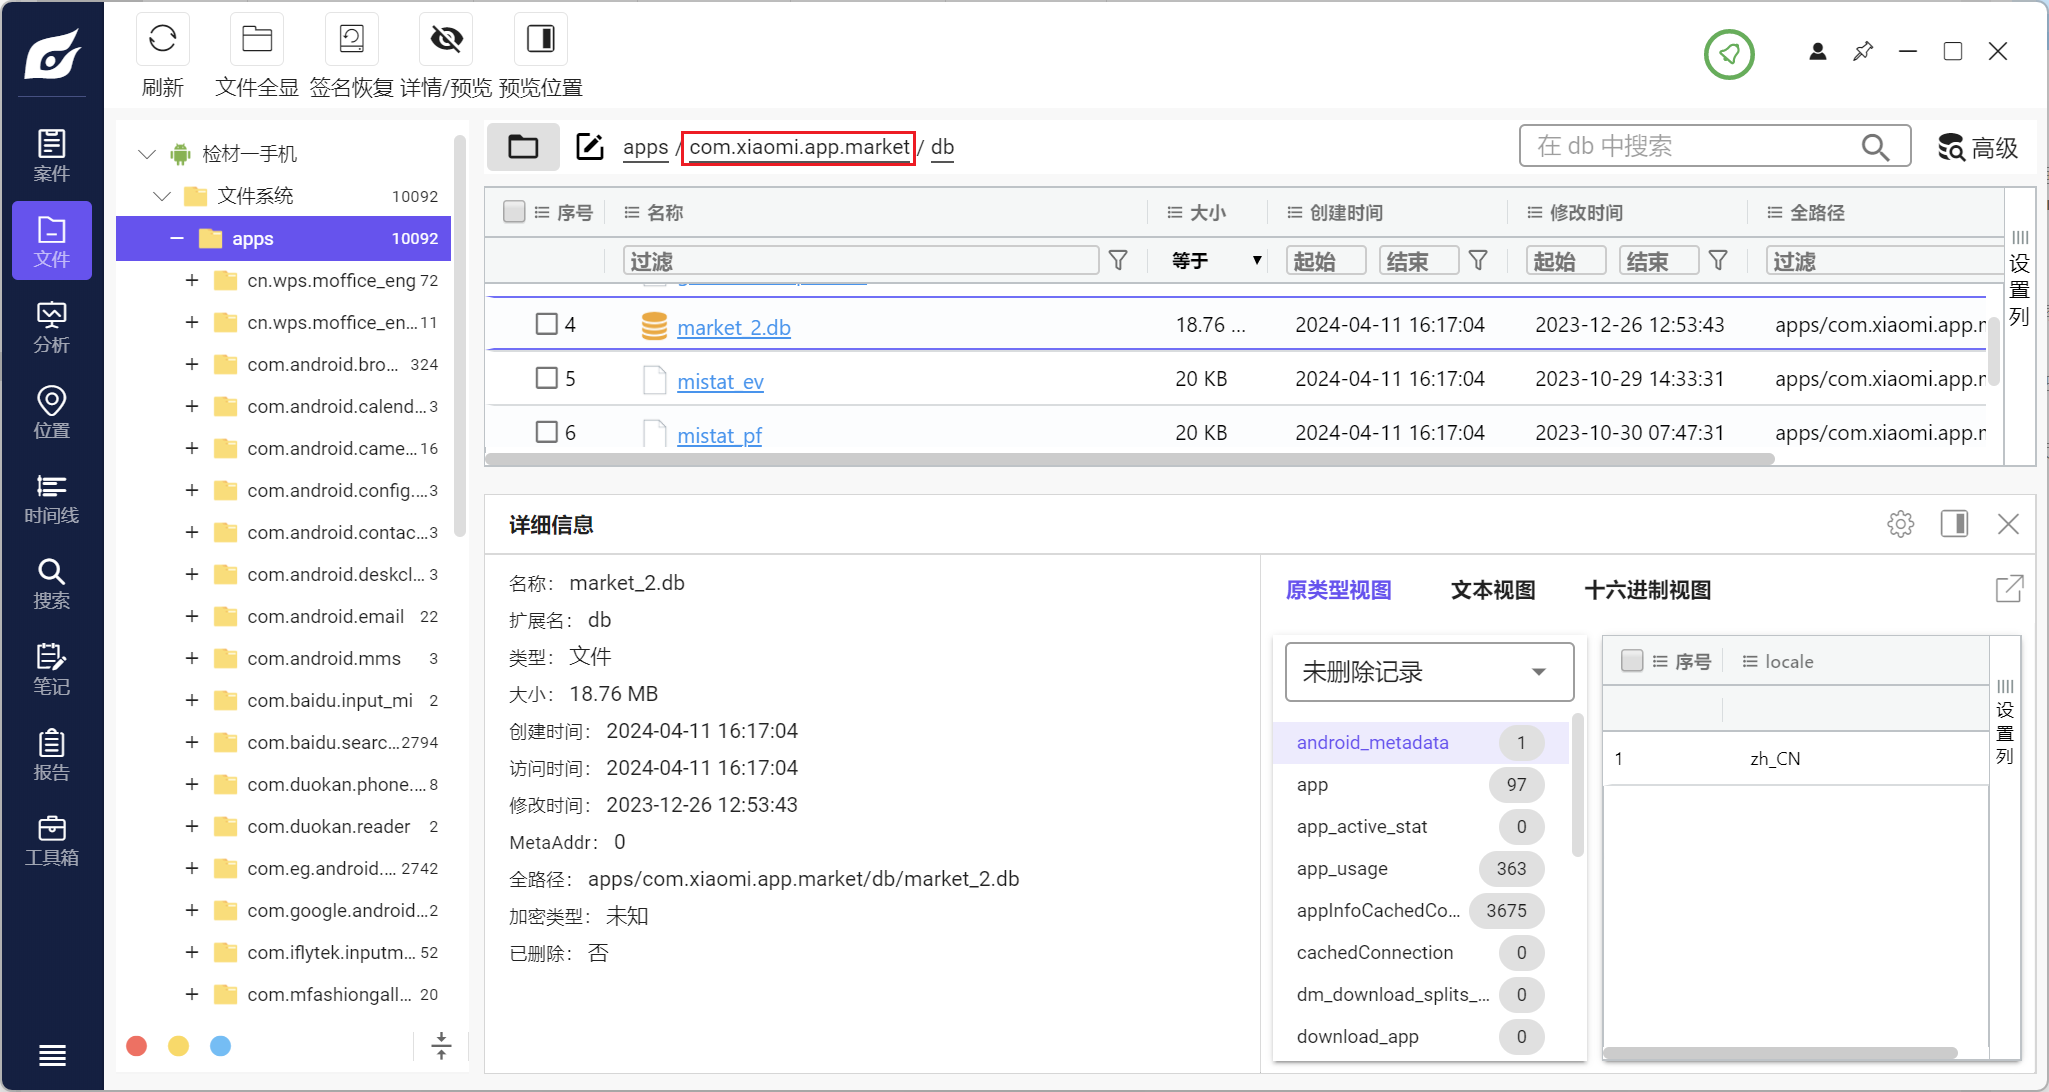Image resolution: width=2049 pixels, height=1092 pixels.
Task: Open the preview in external window icon
Action: point(2009,589)
